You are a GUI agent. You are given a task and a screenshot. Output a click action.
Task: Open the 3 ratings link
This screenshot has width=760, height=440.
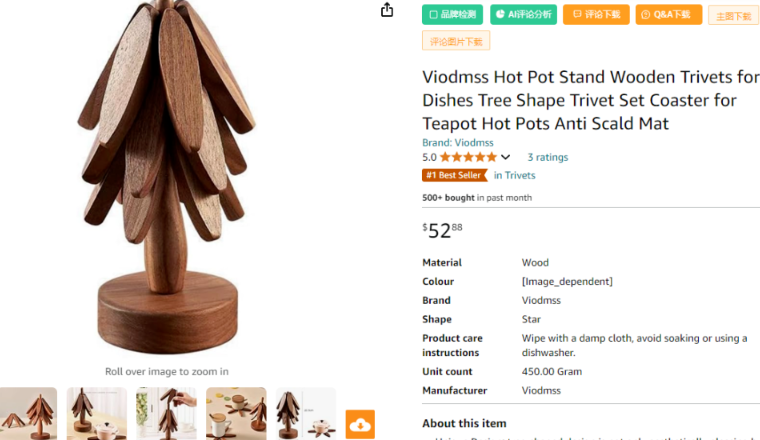pos(547,157)
